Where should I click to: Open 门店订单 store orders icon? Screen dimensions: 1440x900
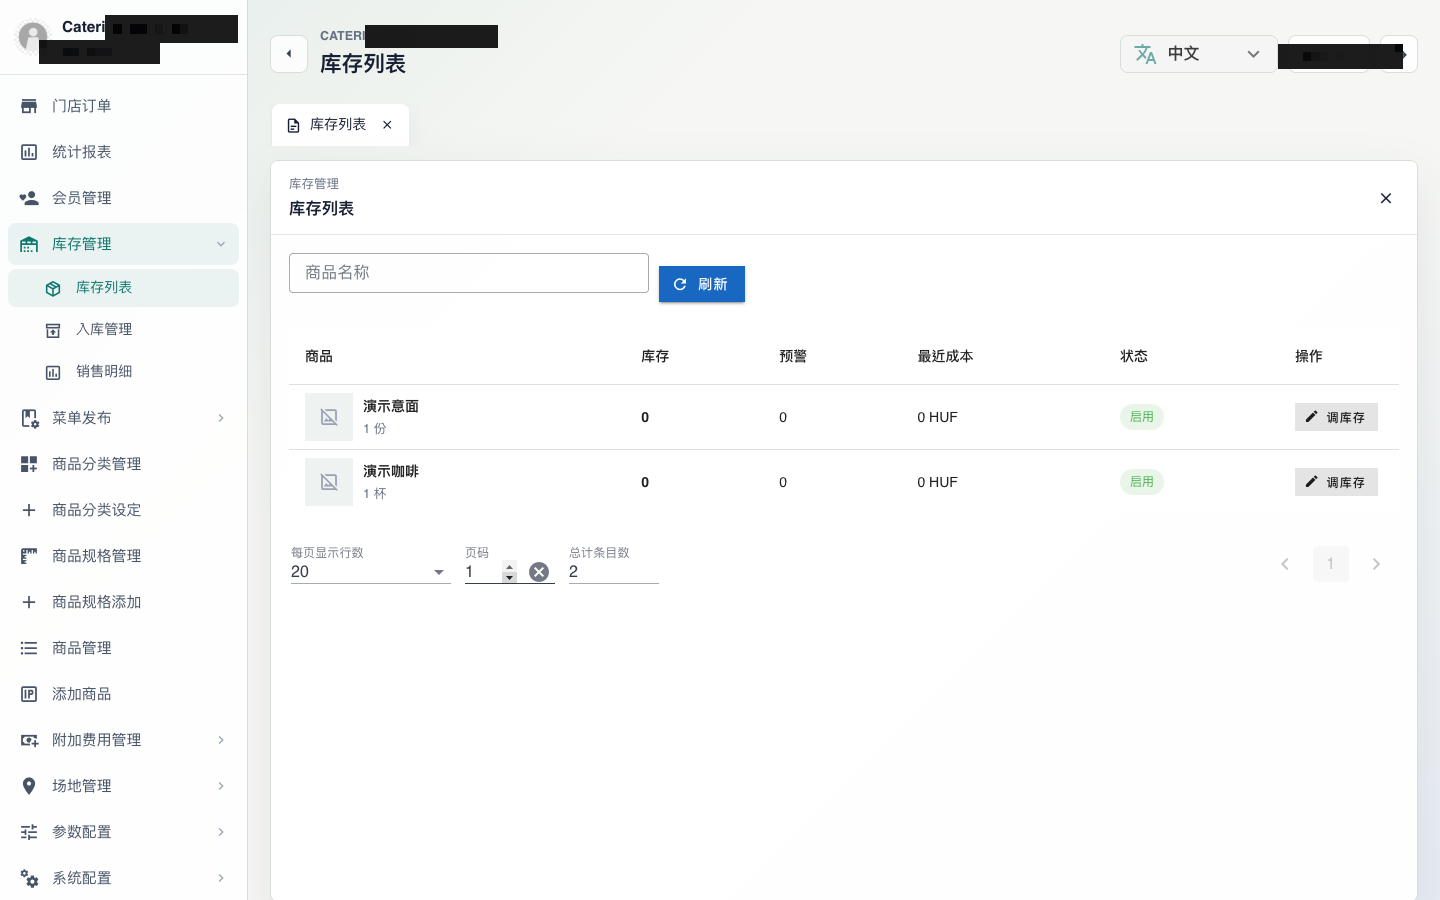click(29, 106)
